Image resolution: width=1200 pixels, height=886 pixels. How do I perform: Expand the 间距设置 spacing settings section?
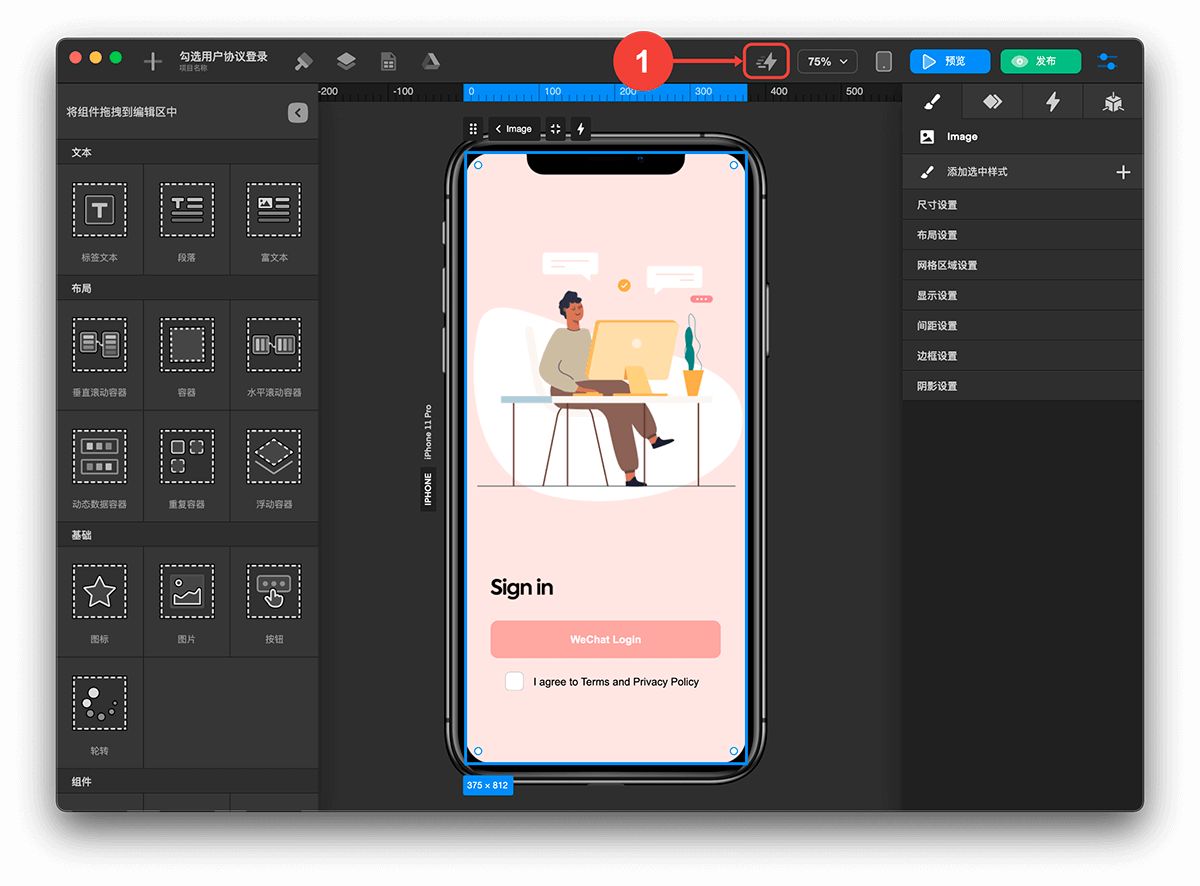click(x=1022, y=325)
